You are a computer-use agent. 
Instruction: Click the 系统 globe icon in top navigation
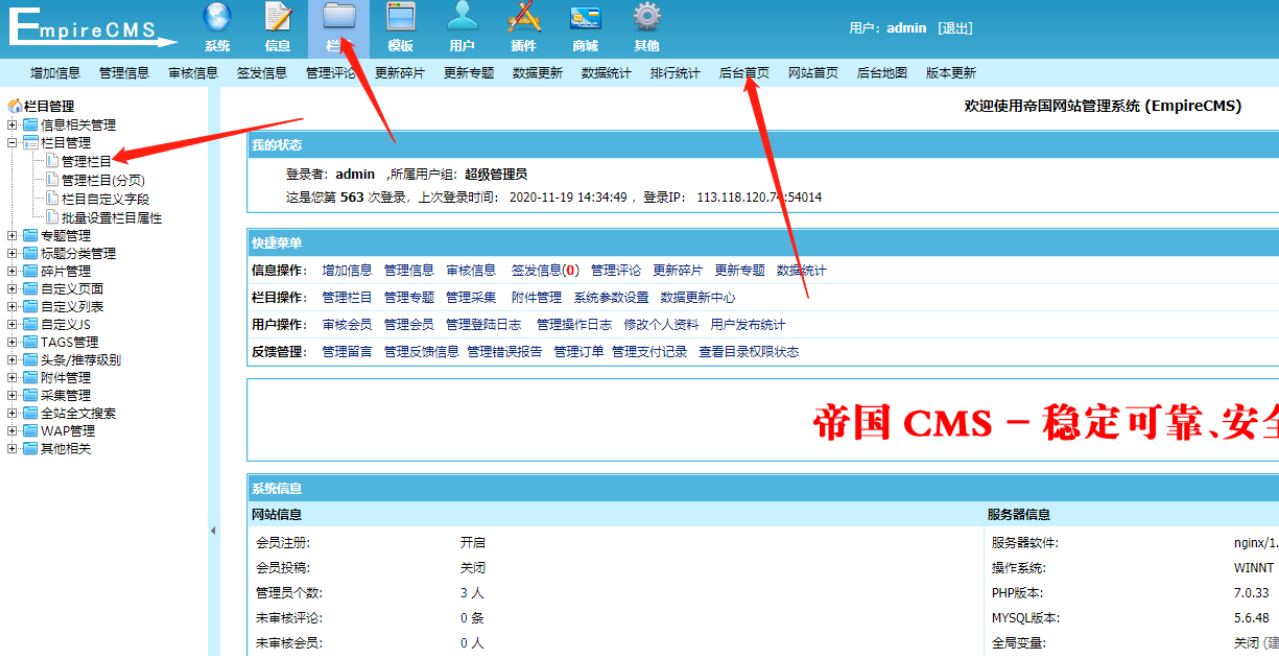217,18
